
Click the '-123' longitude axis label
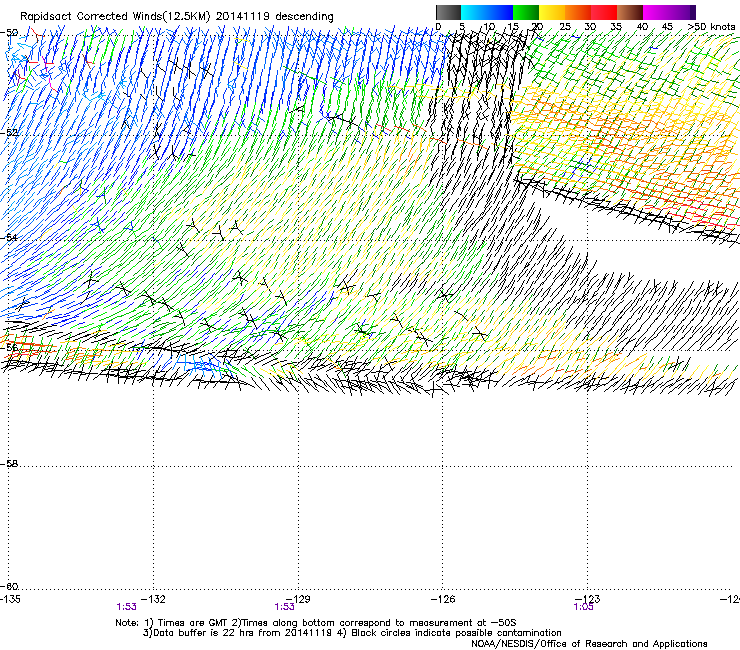click(x=588, y=599)
